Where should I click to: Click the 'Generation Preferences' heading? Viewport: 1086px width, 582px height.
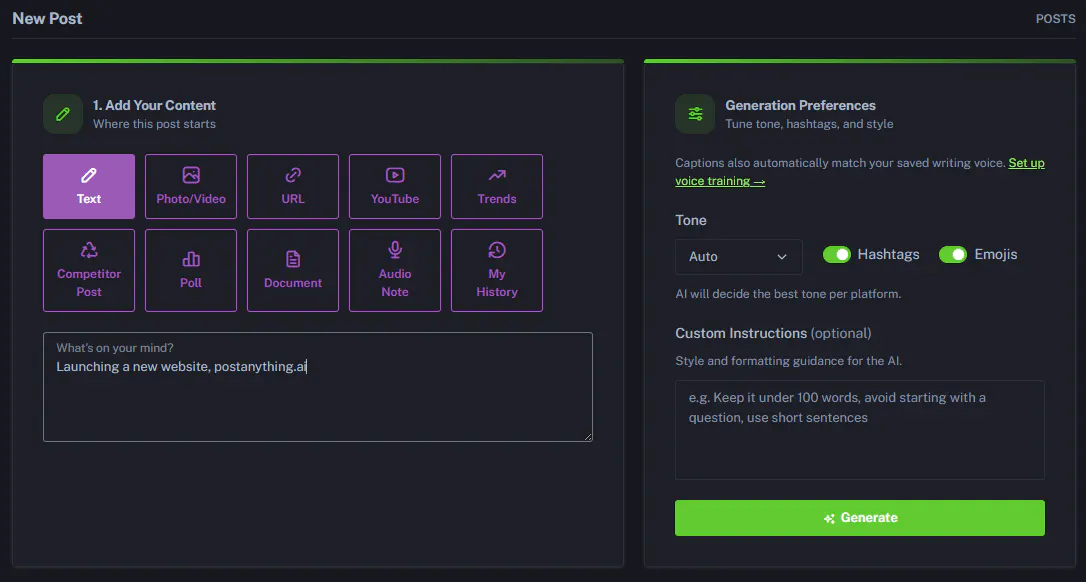[801, 105]
